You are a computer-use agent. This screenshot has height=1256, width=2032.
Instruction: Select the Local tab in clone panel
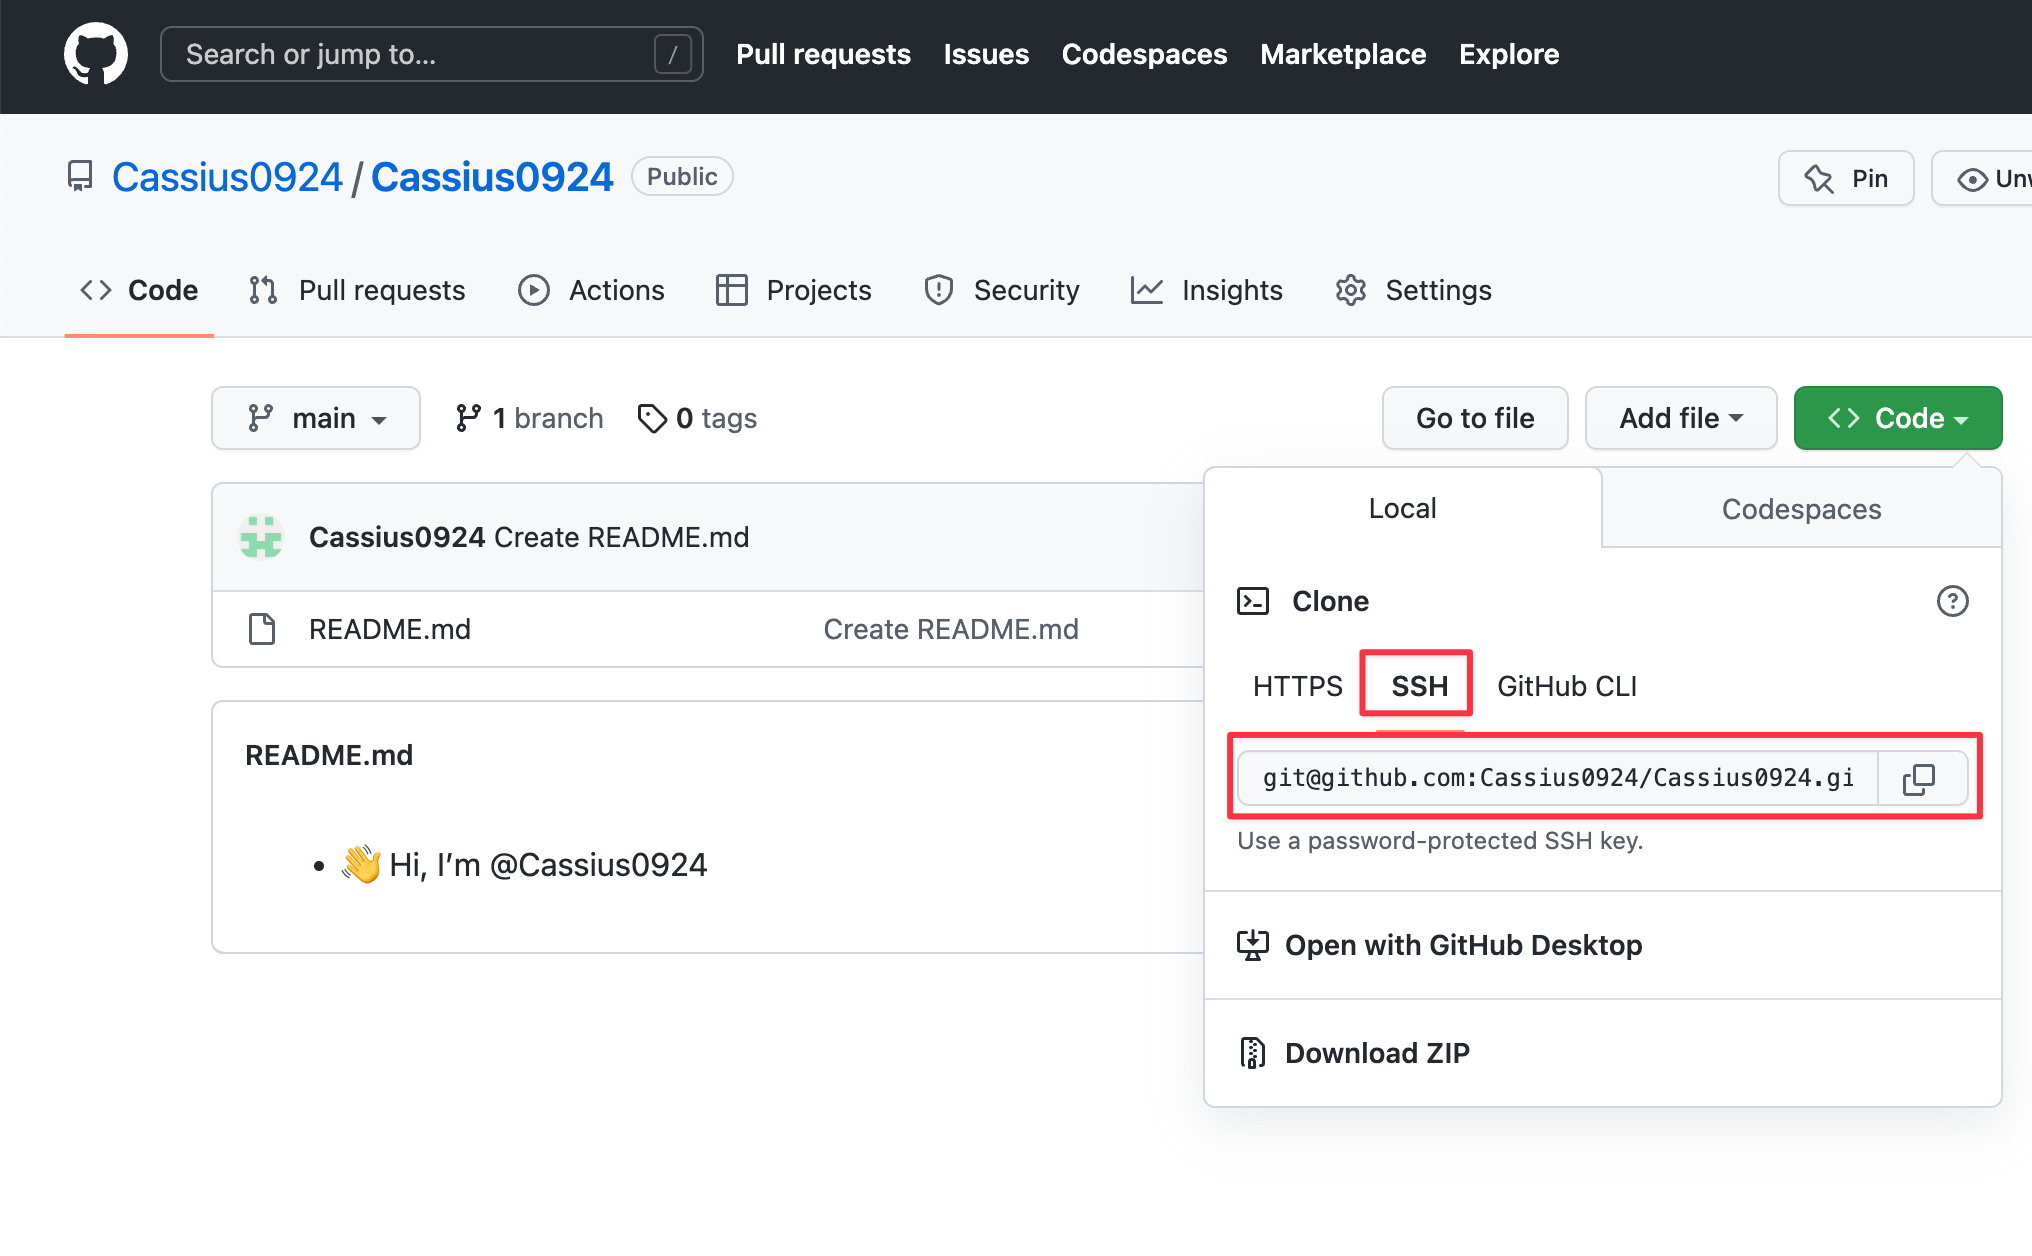pyautogui.click(x=1402, y=508)
